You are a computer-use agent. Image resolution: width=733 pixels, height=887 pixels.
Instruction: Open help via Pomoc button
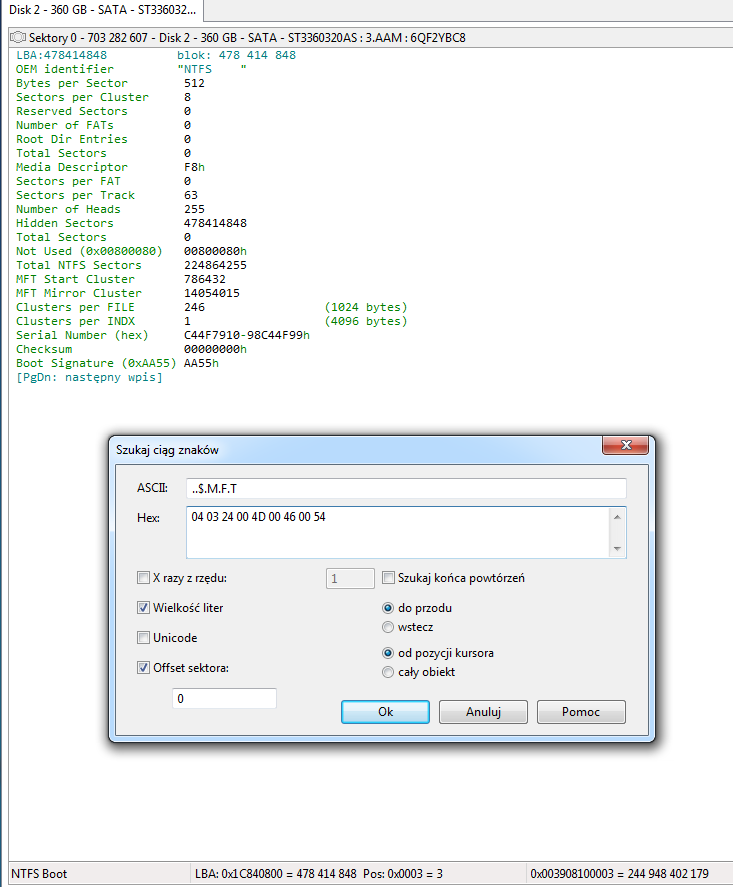pos(581,712)
